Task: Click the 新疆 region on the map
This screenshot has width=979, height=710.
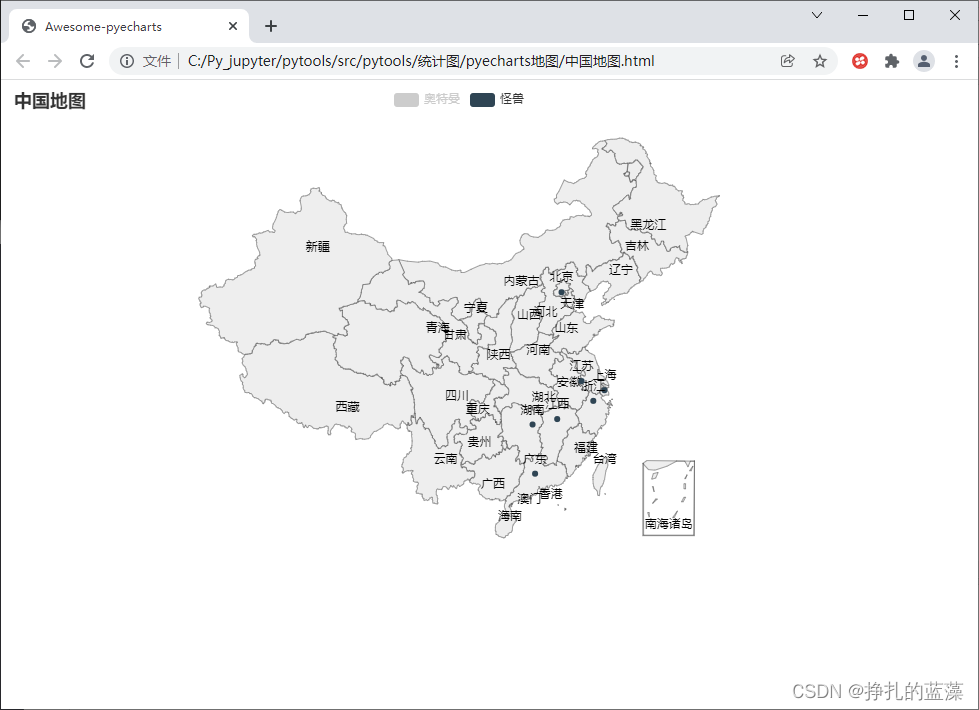Action: click(317, 246)
